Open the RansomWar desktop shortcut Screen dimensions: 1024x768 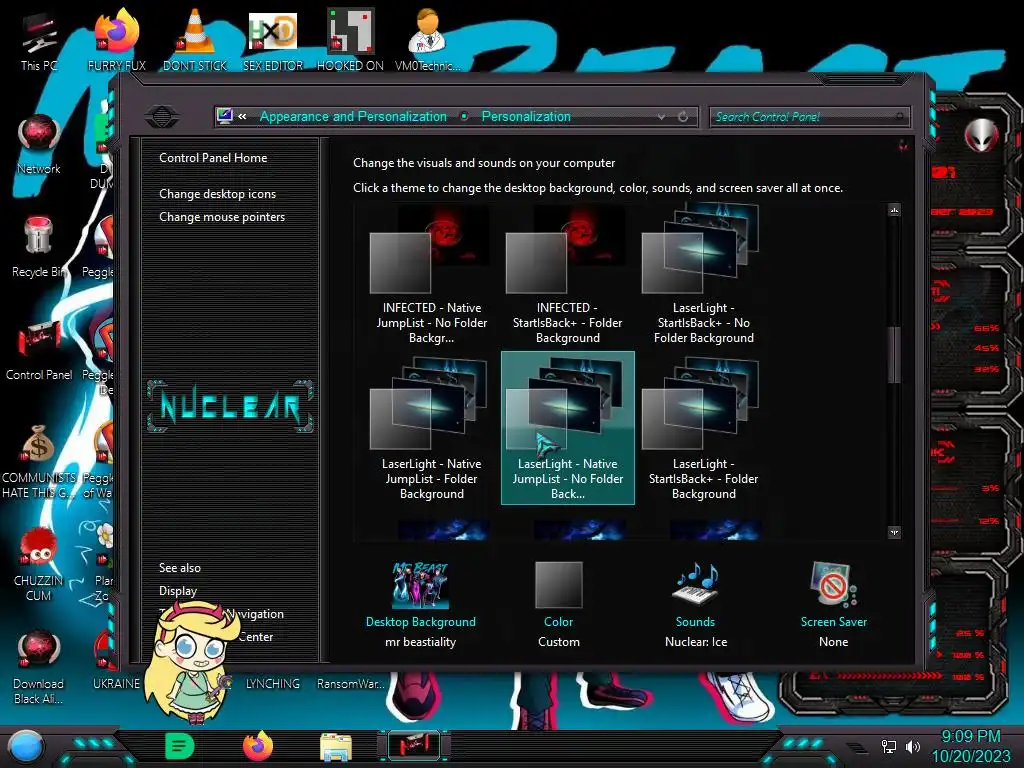351,683
